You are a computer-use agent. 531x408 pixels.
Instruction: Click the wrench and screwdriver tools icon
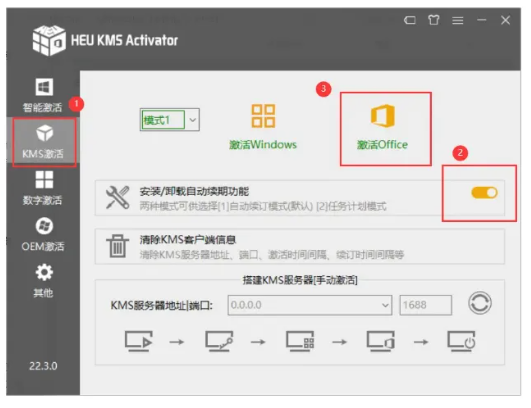(x=118, y=197)
